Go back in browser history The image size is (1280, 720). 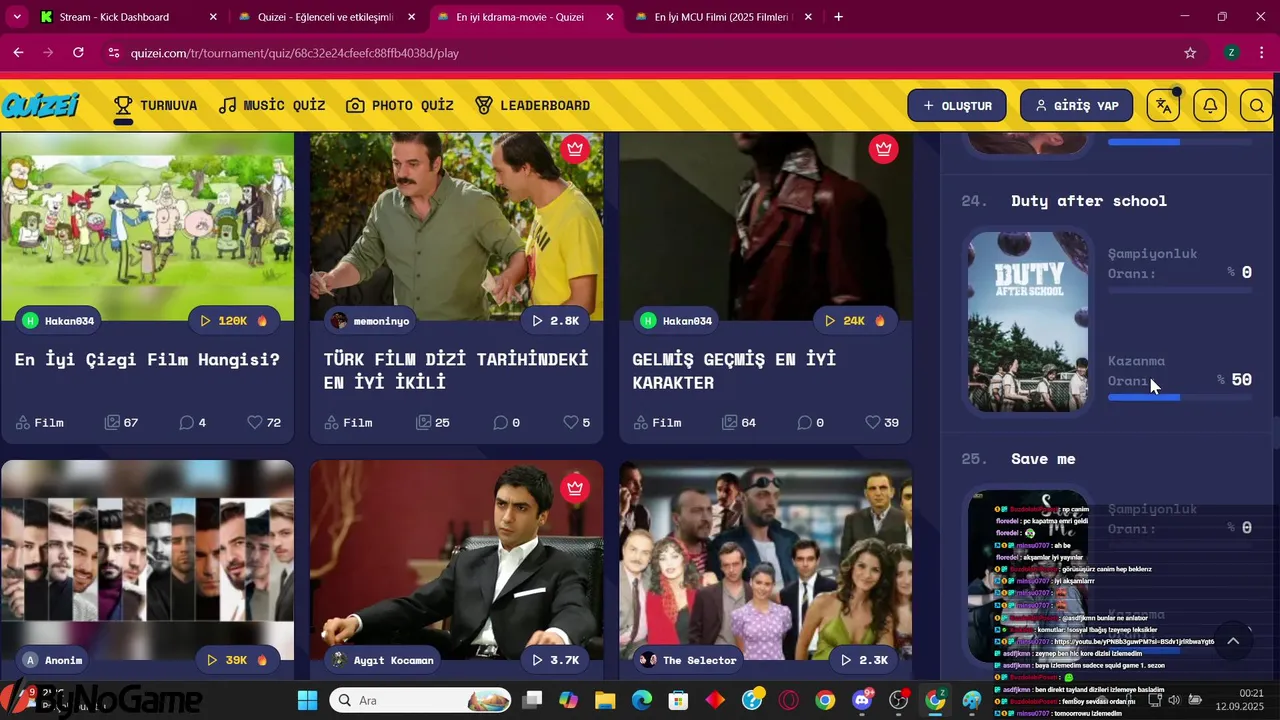[x=18, y=52]
